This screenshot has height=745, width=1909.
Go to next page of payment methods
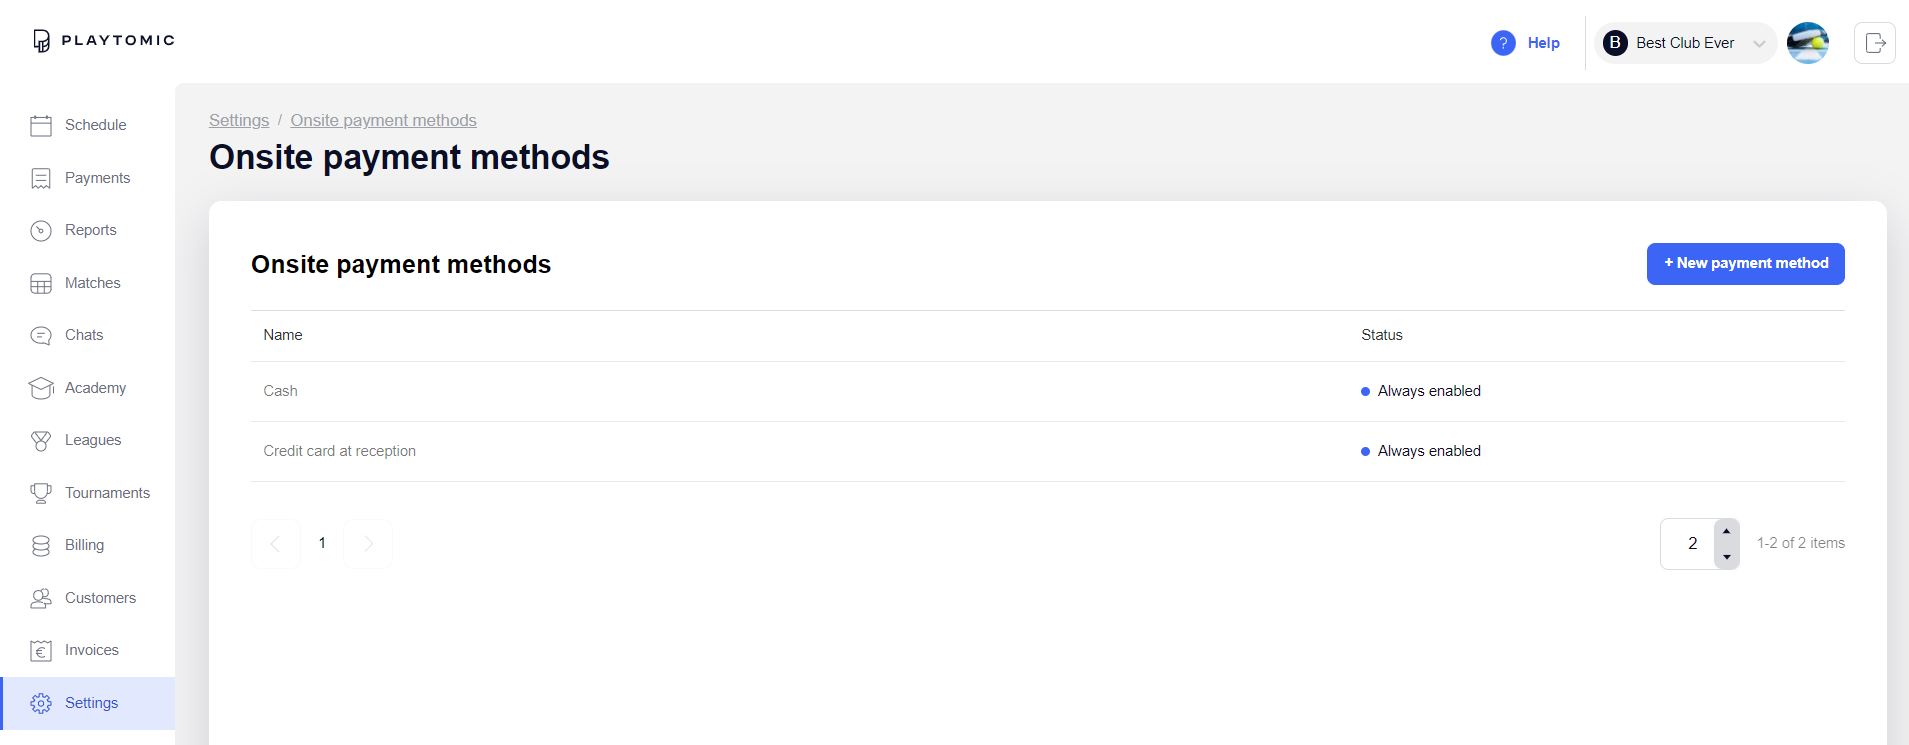[368, 544]
